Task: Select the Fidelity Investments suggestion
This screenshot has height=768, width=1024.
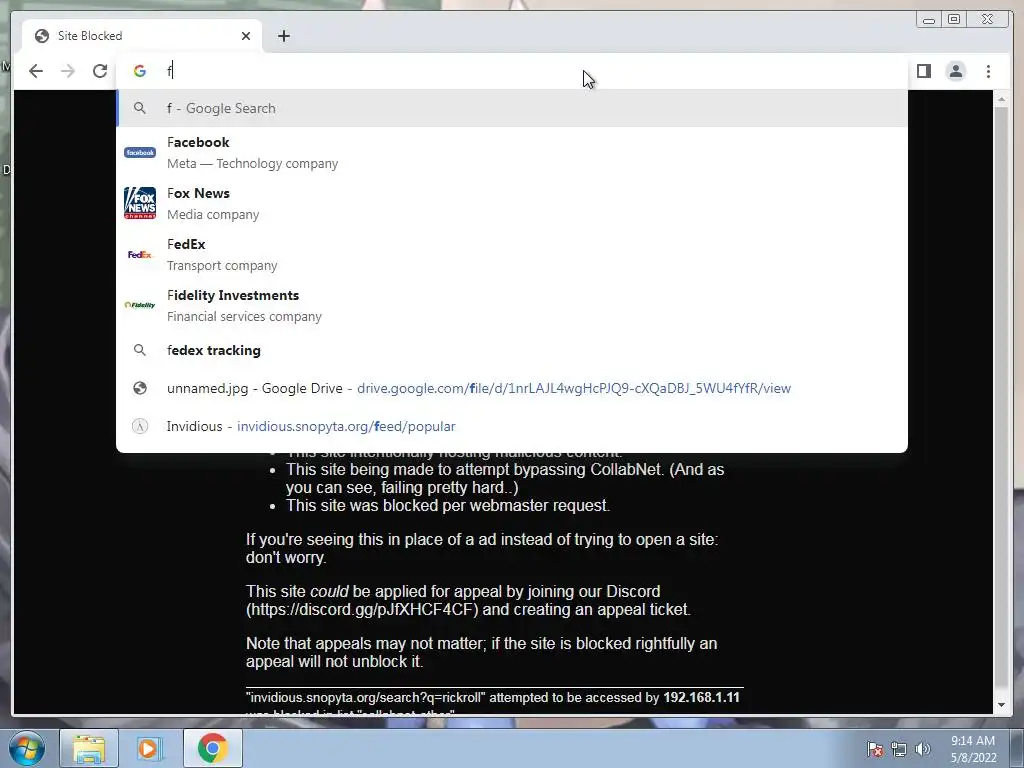Action: [511, 305]
